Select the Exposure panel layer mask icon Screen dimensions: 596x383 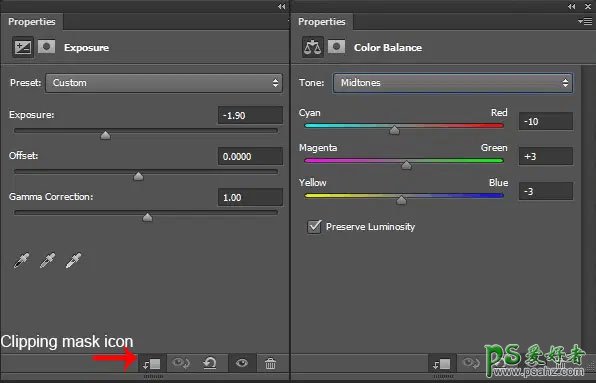46,47
